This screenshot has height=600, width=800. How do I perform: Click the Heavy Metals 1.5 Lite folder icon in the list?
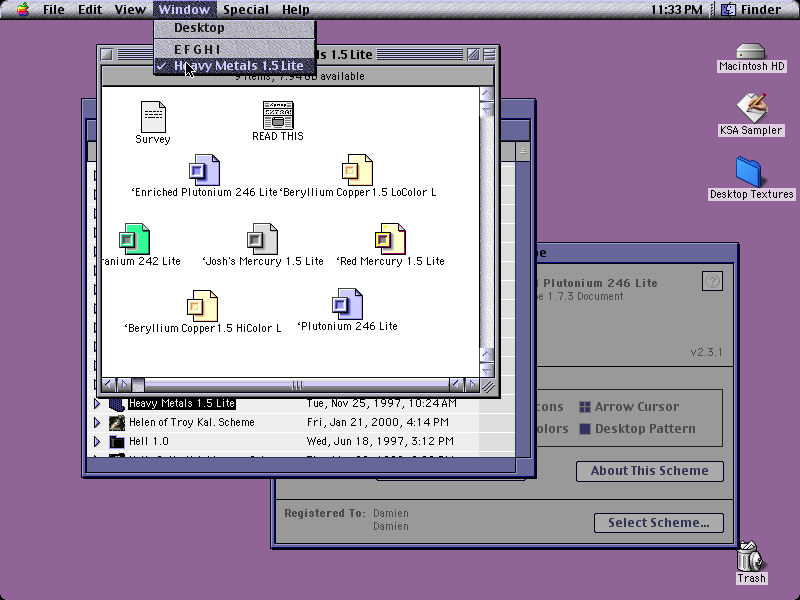coord(117,404)
